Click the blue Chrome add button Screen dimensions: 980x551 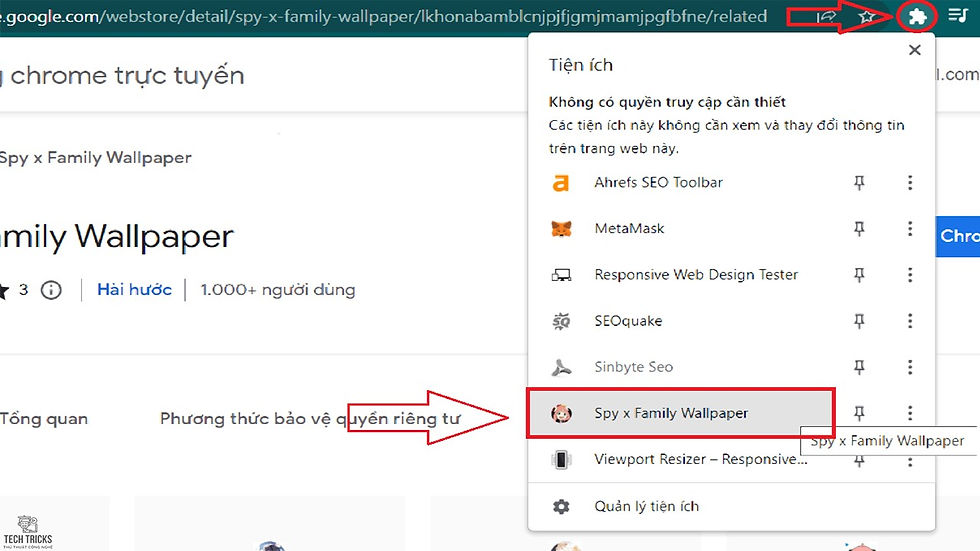point(958,236)
